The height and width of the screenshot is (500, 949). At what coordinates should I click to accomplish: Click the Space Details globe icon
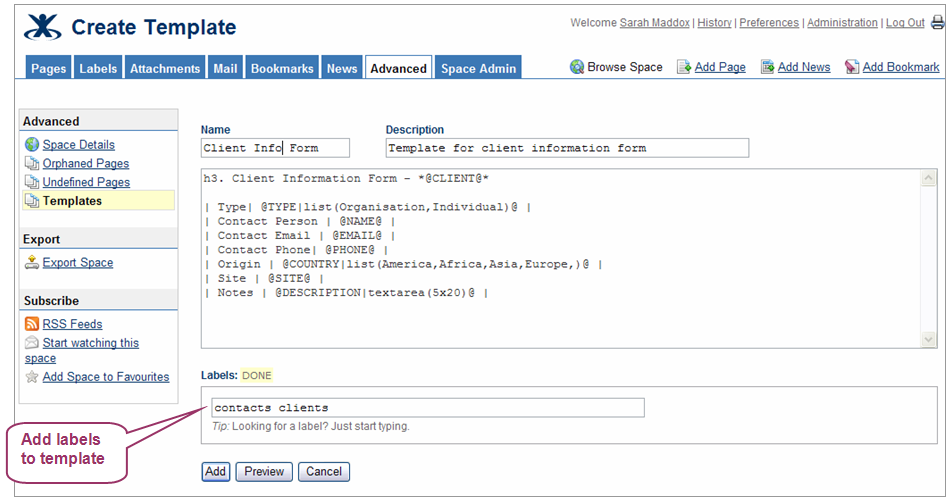(32, 144)
